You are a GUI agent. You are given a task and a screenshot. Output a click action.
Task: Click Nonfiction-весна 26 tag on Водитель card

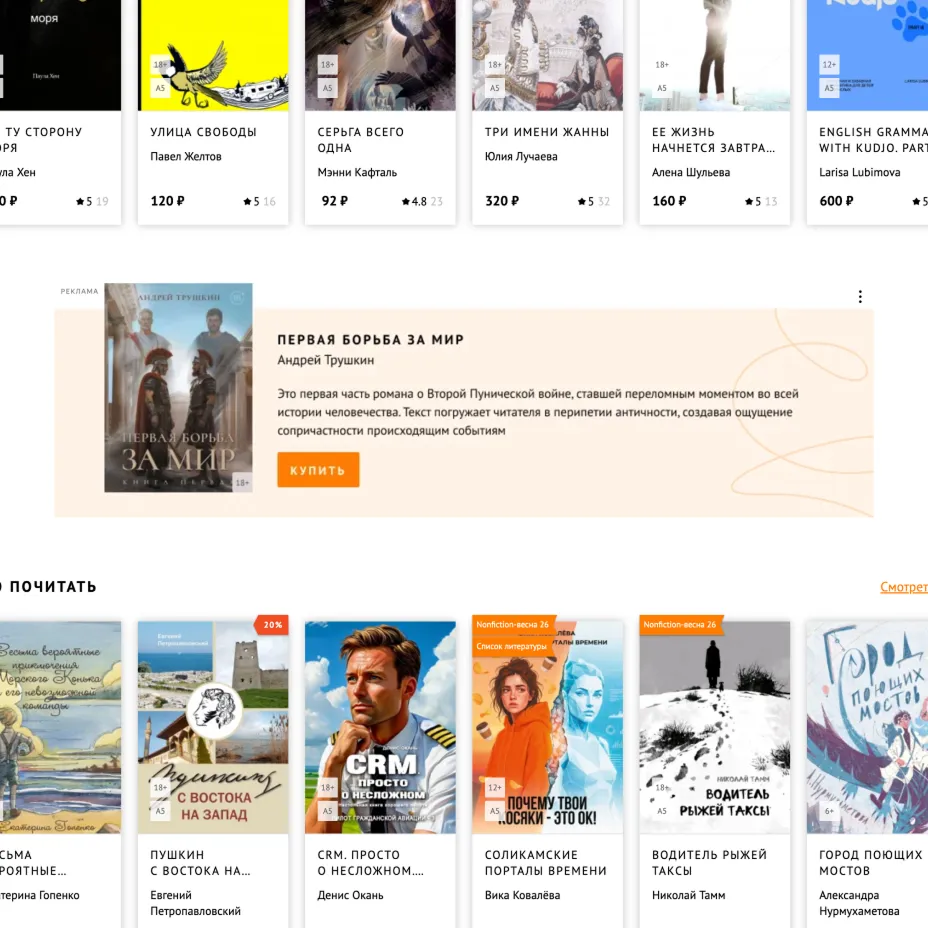pos(679,624)
